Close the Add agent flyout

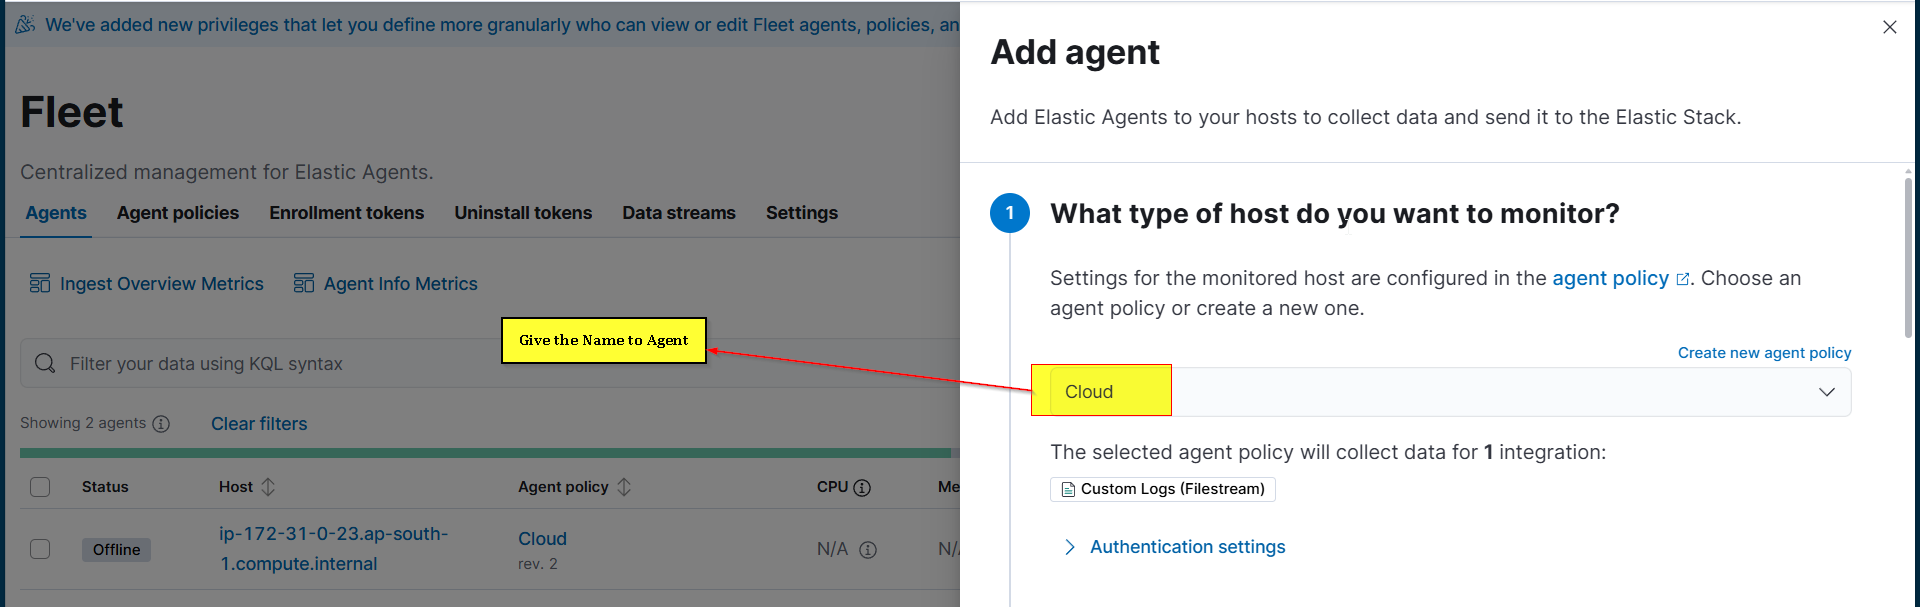tap(1889, 27)
